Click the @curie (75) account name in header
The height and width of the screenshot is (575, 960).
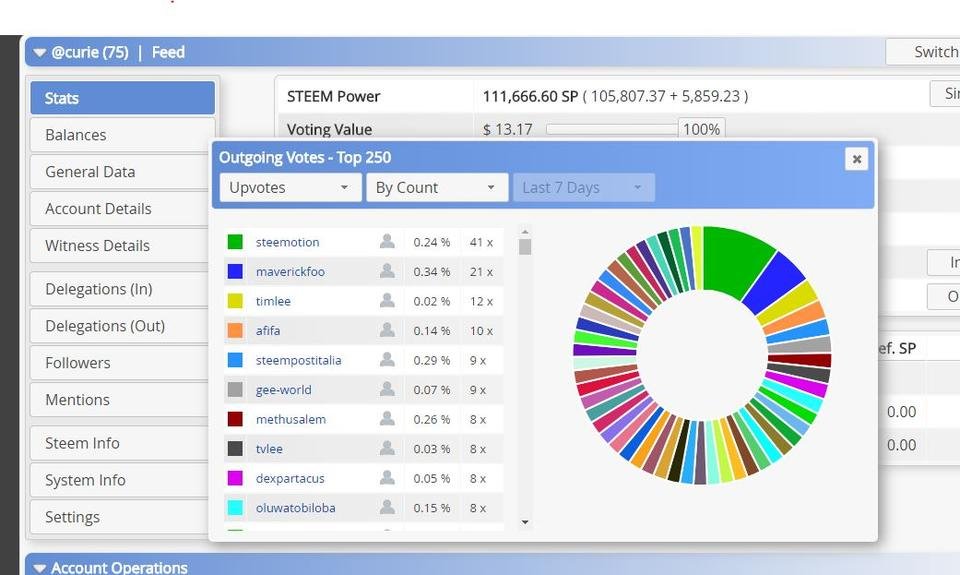[90, 53]
